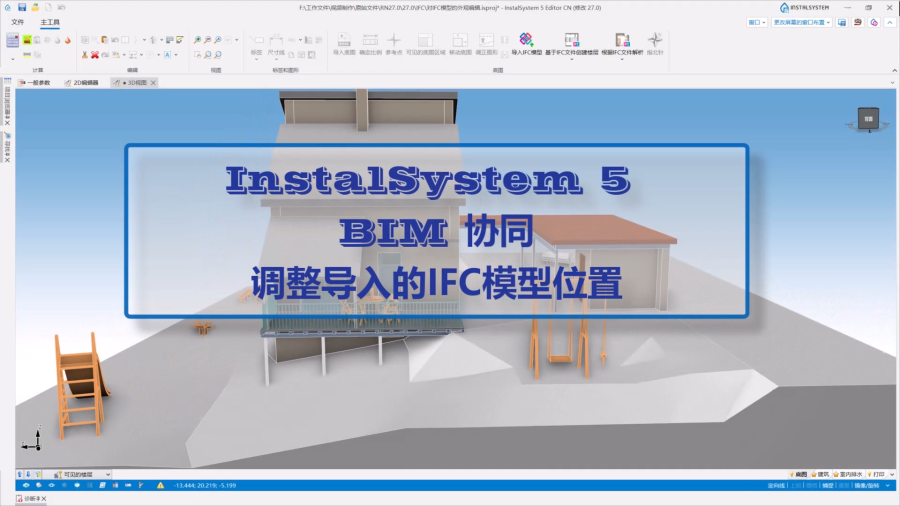Click the water drop icon in 计算 group

coord(57,40)
